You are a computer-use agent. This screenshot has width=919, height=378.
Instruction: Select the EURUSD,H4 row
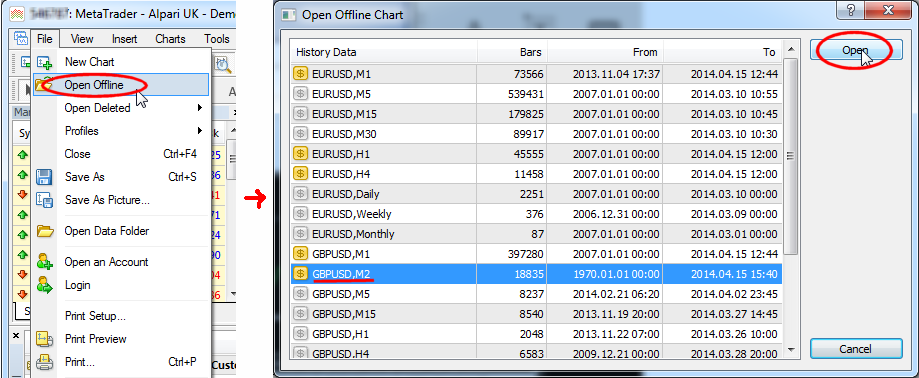pos(536,174)
